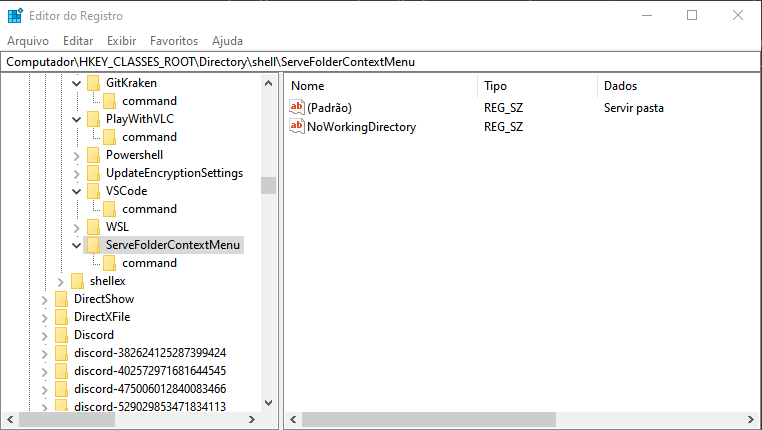Click the tree pane scroll up arrow
Viewport: 762px width, 430px height.
(x=268, y=83)
